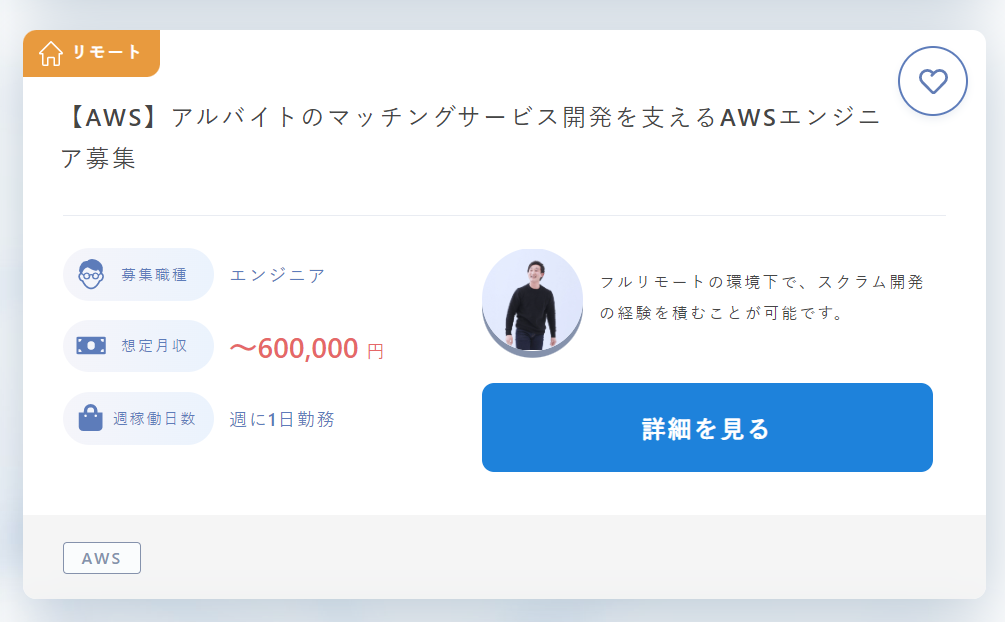Click the bag icon beside 週稼働日数
The height and width of the screenshot is (622, 1005).
pyautogui.click(x=90, y=418)
